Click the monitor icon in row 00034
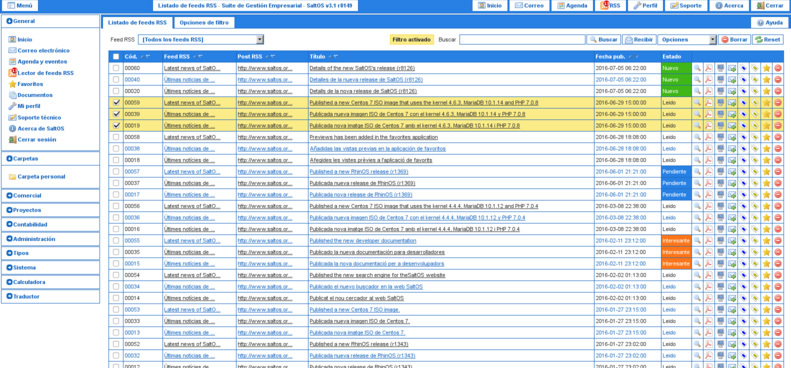791x368 pixels. (720, 286)
